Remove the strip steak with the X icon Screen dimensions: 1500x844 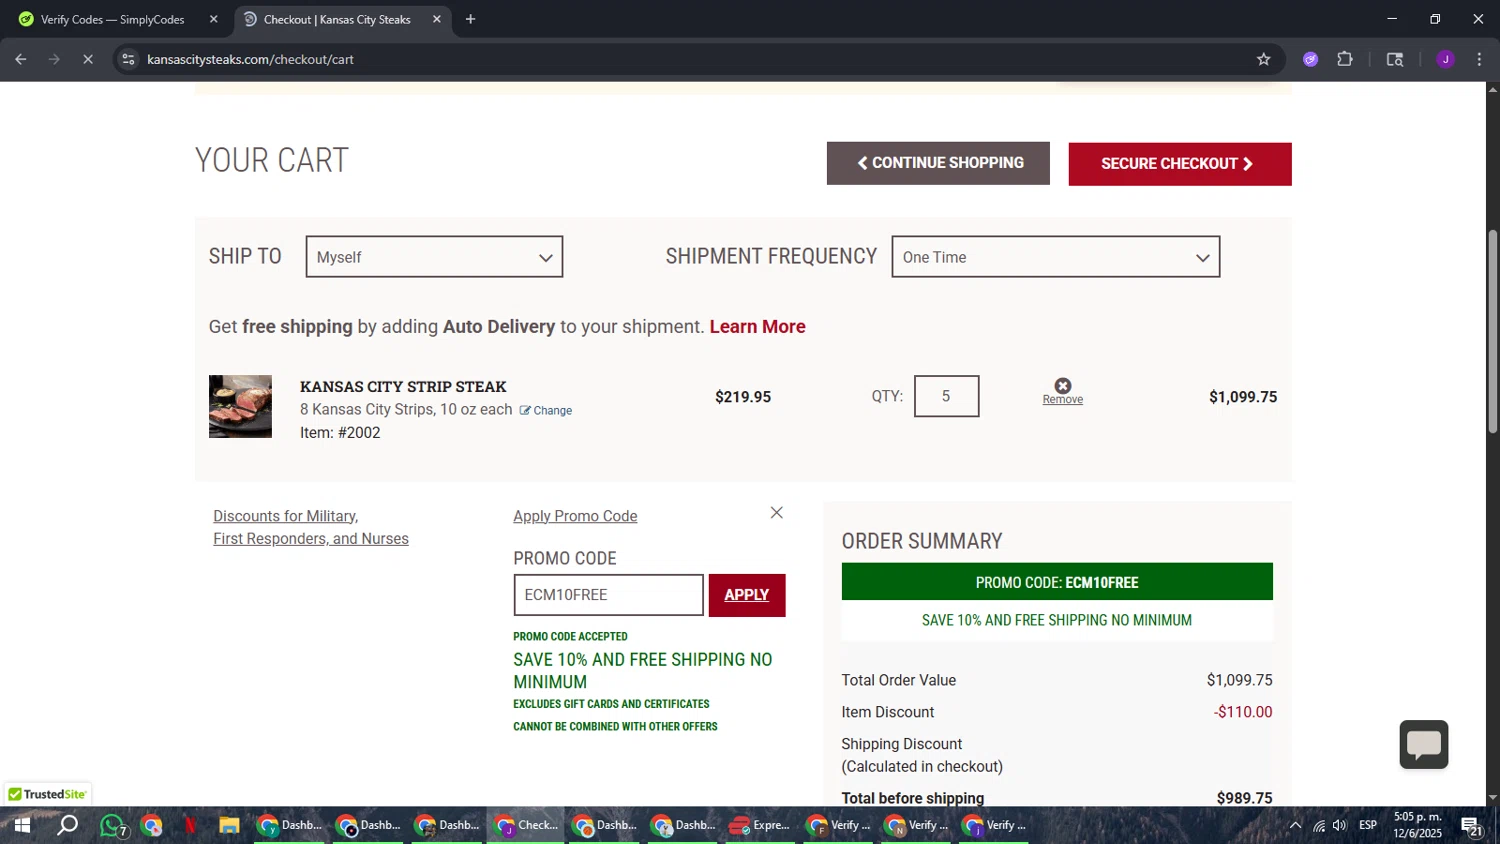pos(1063,386)
